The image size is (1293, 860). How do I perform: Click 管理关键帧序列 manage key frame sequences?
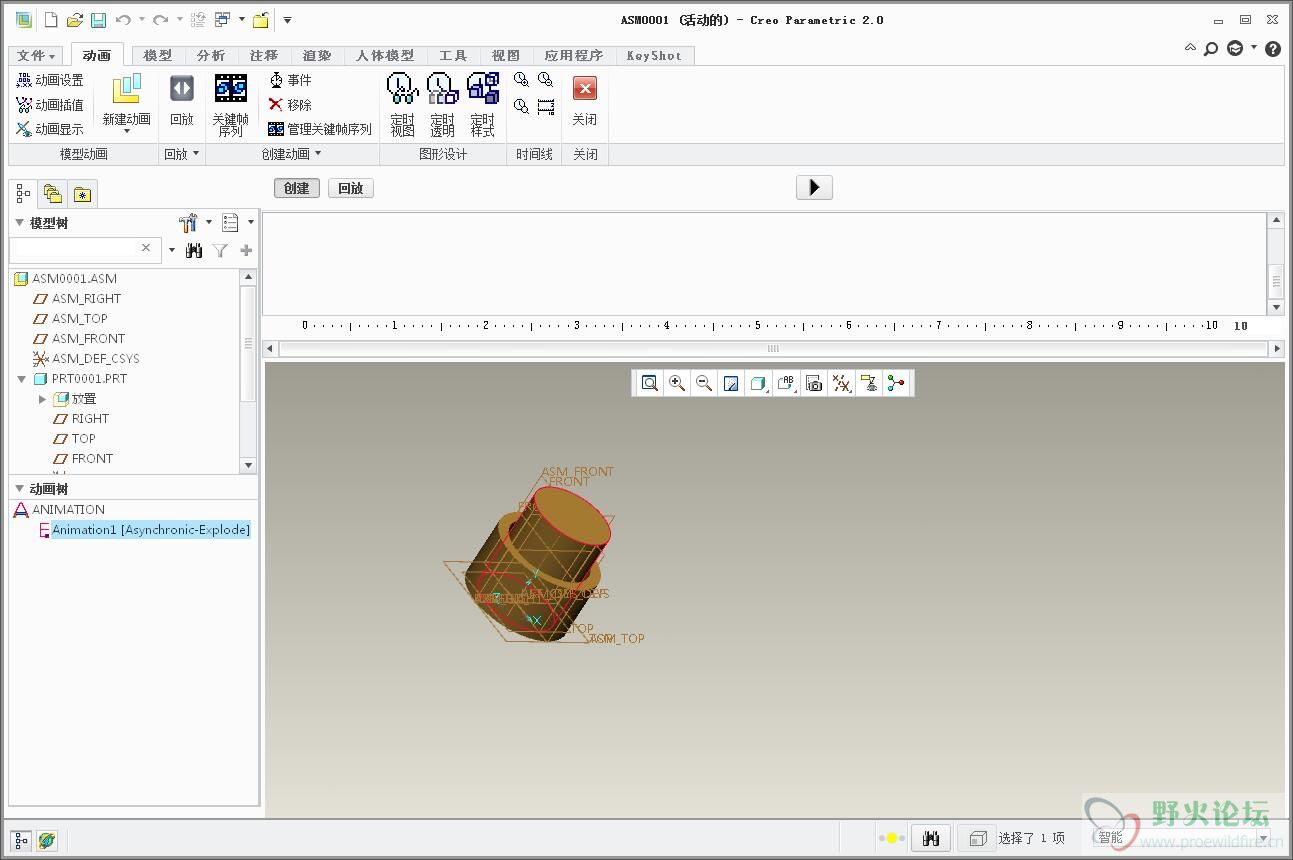click(x=320, y=129)
